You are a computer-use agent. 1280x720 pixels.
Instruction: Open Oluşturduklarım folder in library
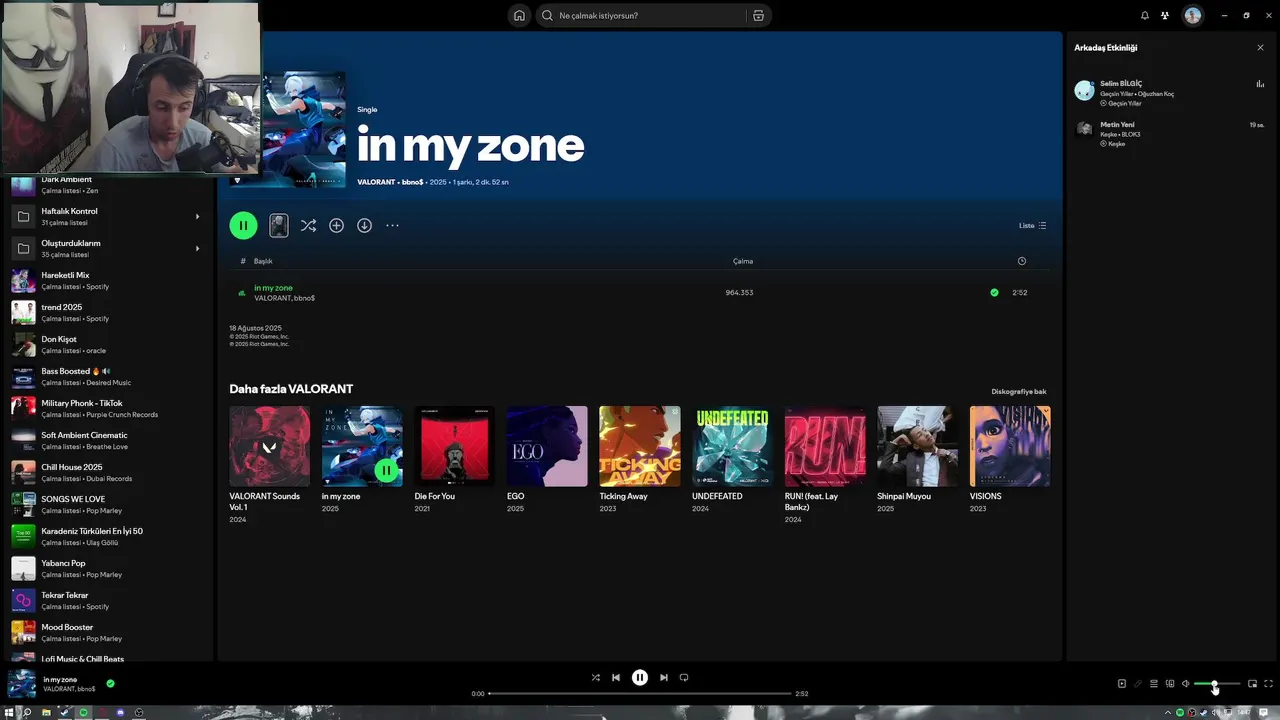[106, 248]
